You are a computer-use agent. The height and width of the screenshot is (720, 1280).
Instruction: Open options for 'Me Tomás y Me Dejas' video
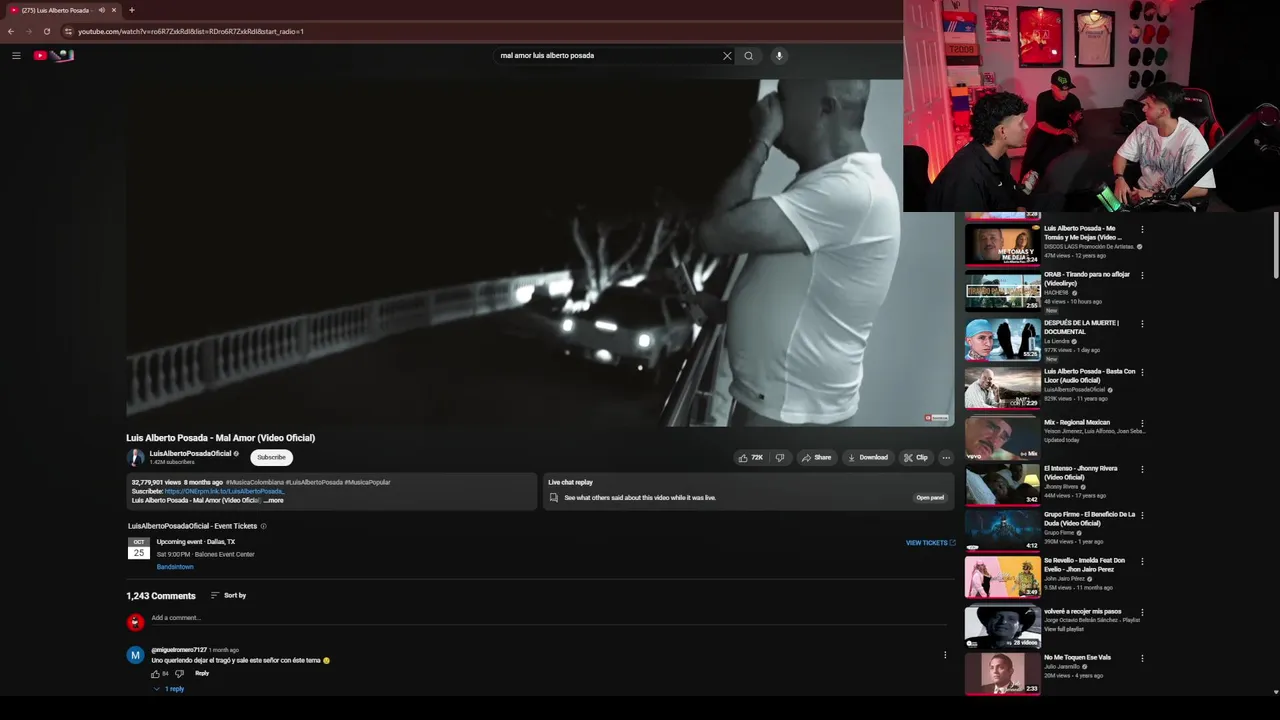1142,229
